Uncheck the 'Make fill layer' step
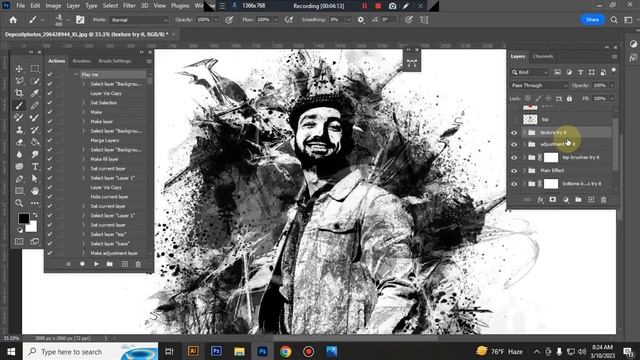Screen dimensions: 640x360 click(x=50, y=159)
